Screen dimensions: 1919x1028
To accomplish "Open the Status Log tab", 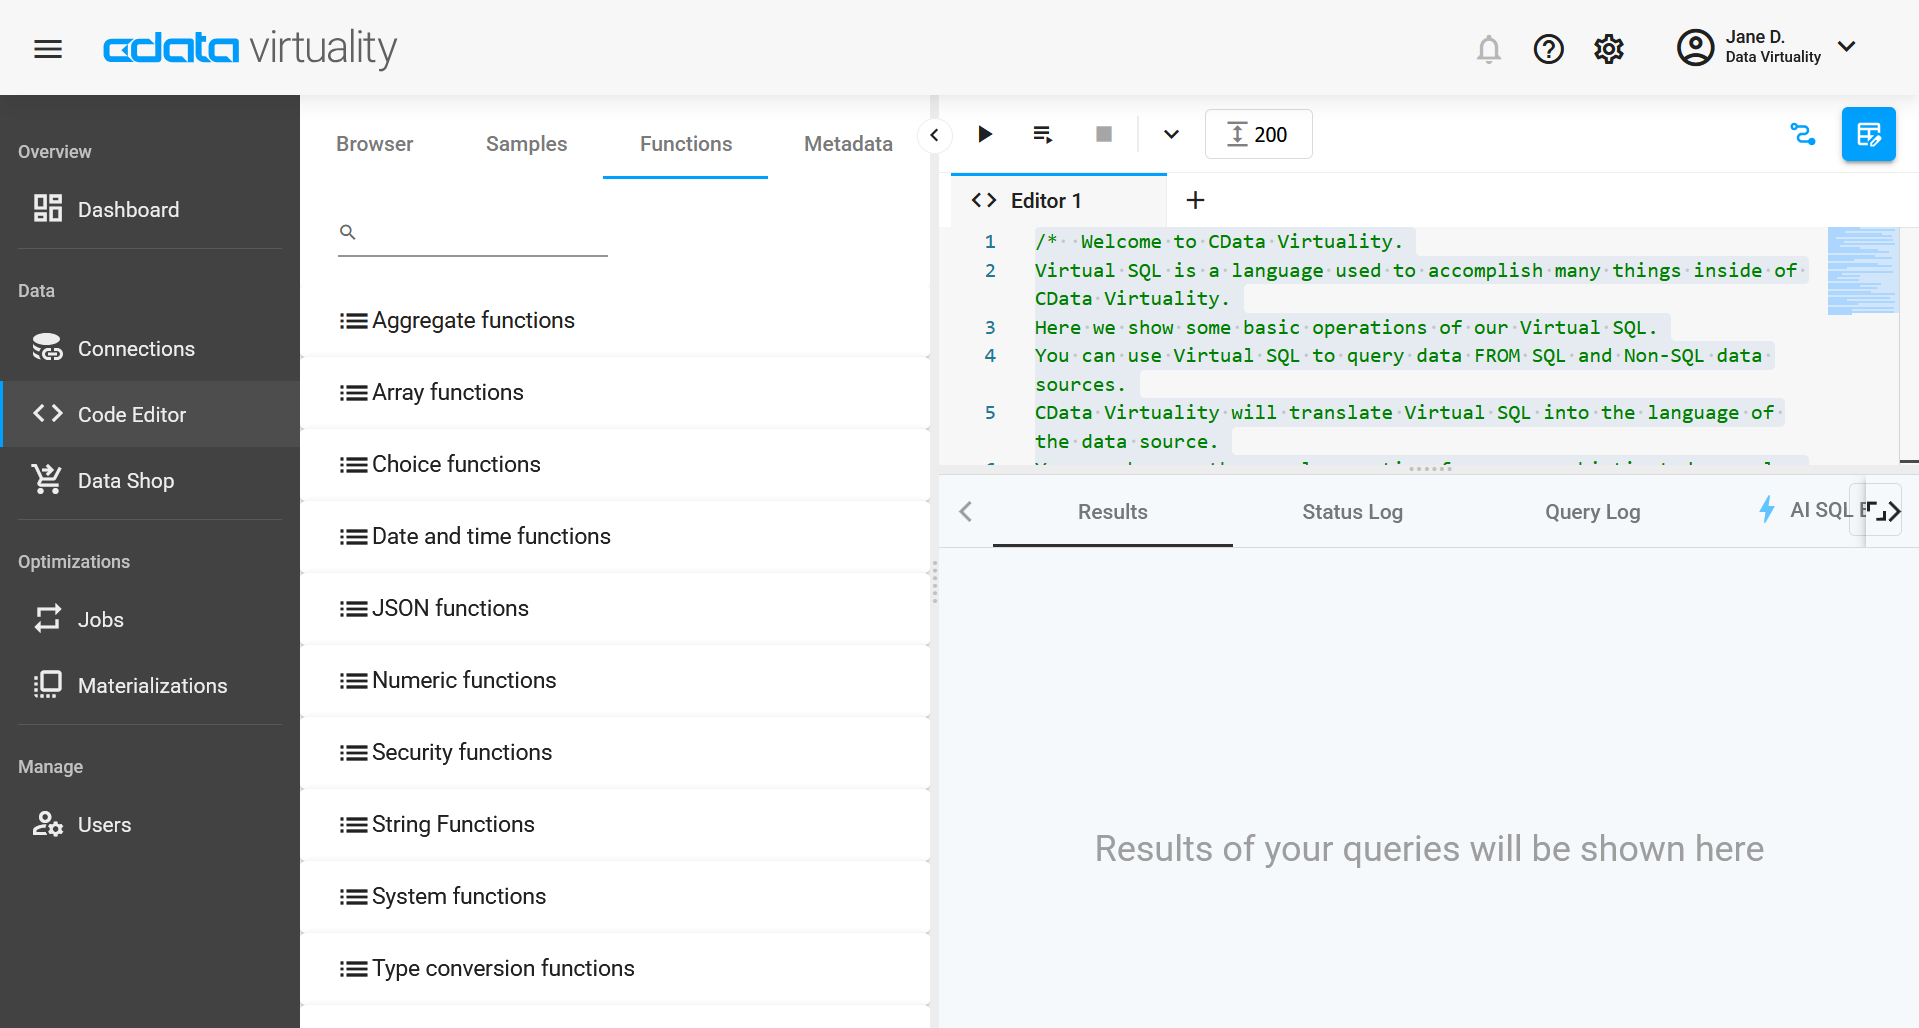I will pyautogui.click(x=1352, y=511).
